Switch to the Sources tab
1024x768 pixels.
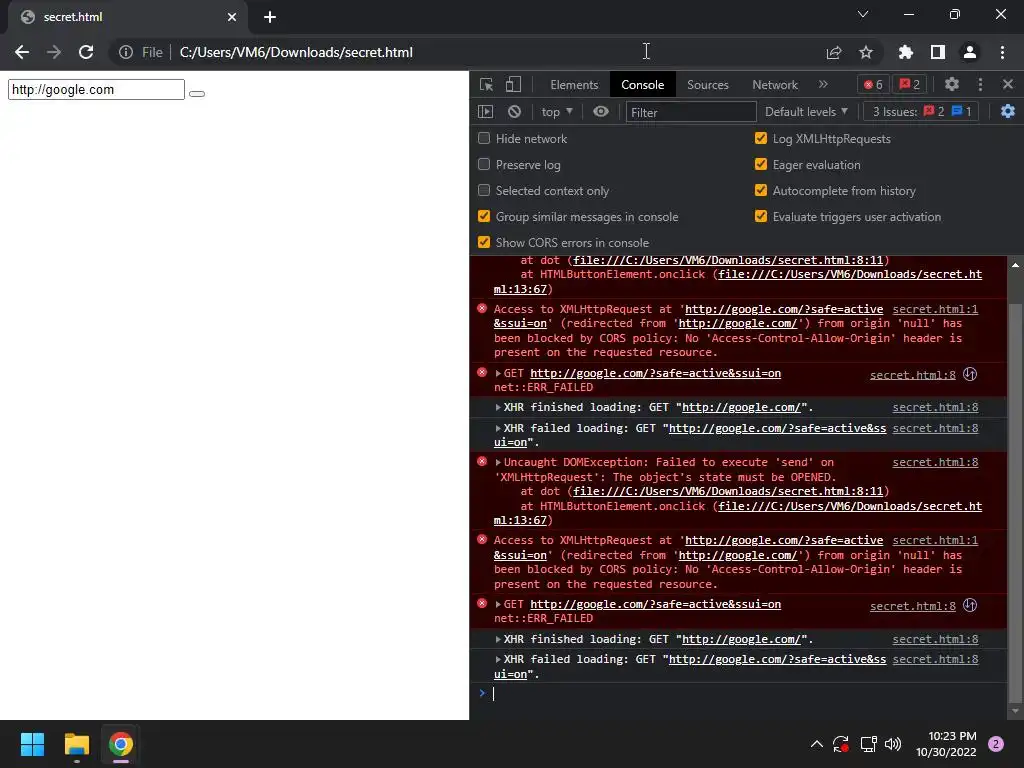point(707,85)
